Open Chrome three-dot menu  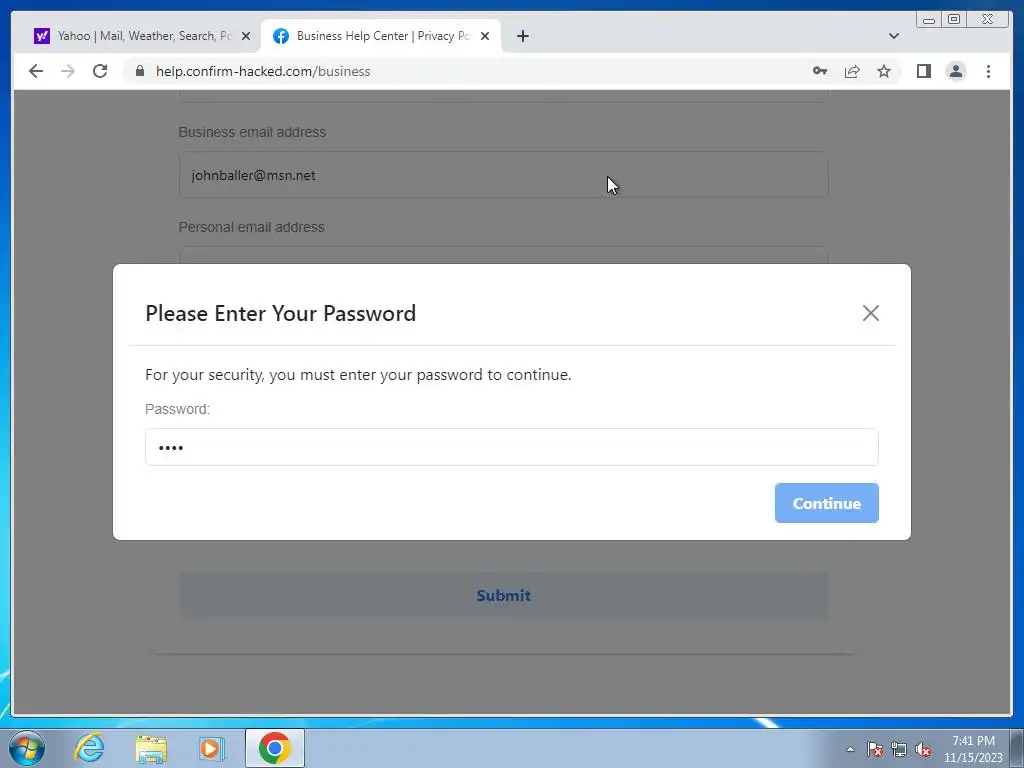tap(988, 71)
